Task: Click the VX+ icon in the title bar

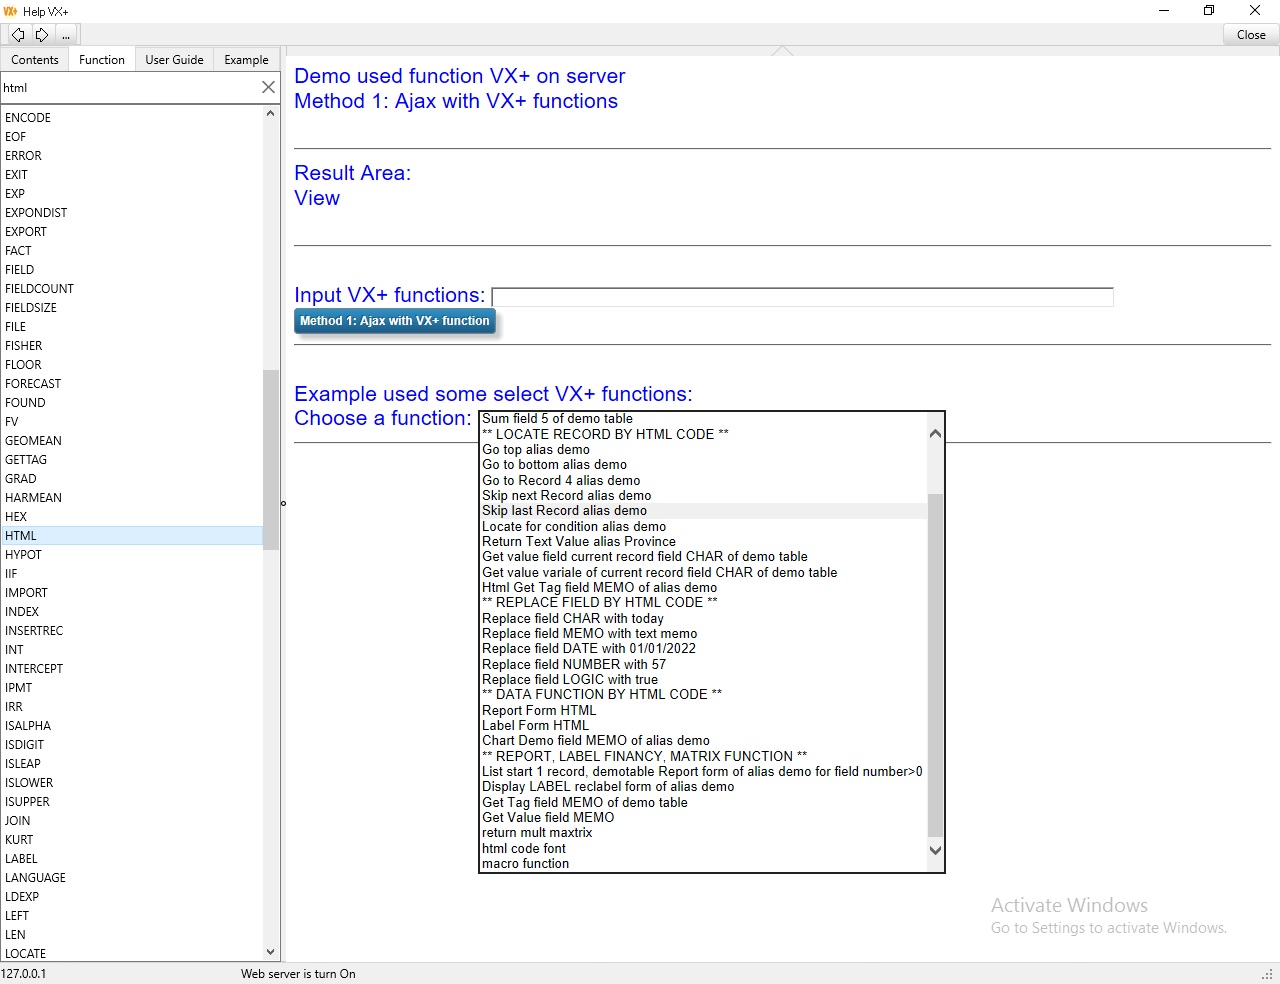Action: (x=11, y=11)
